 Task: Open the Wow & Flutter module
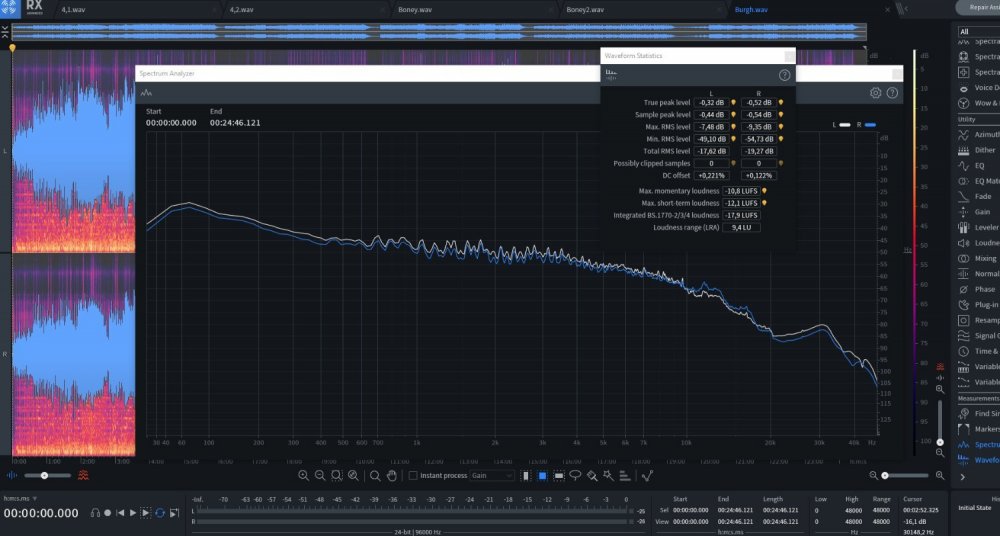coord(978,103)
